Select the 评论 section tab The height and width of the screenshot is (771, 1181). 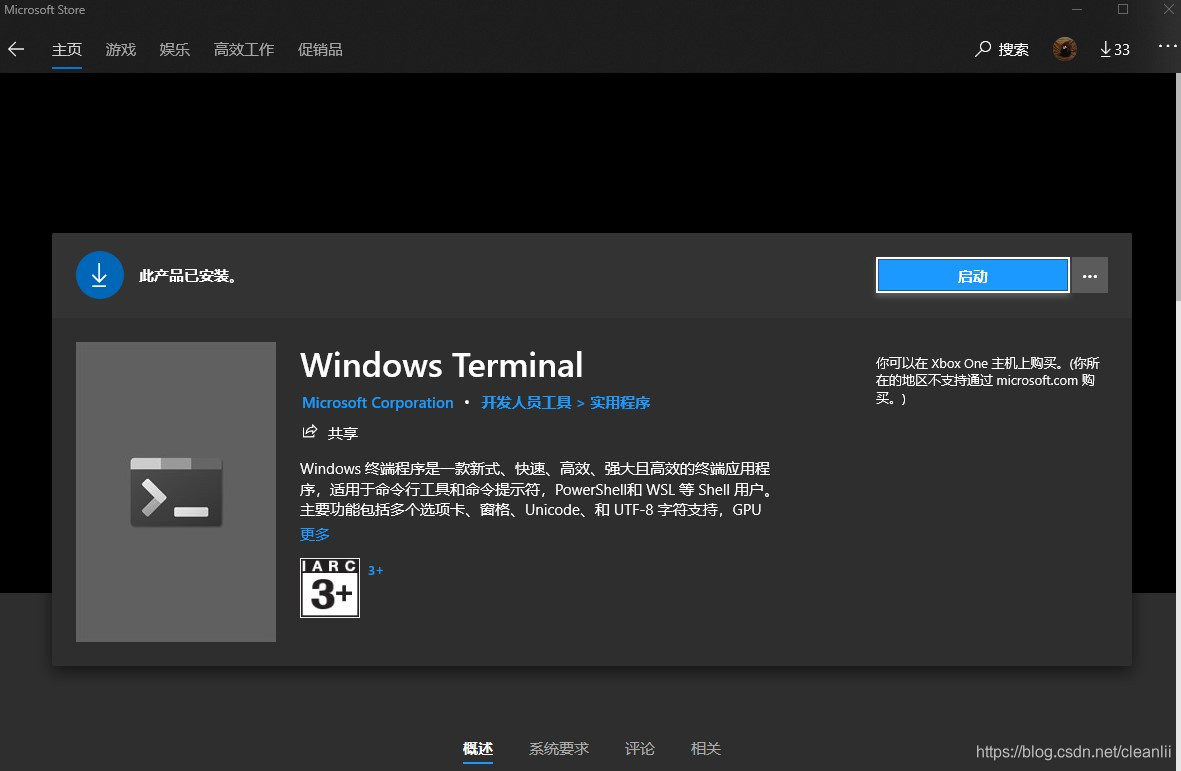[639, 748]
